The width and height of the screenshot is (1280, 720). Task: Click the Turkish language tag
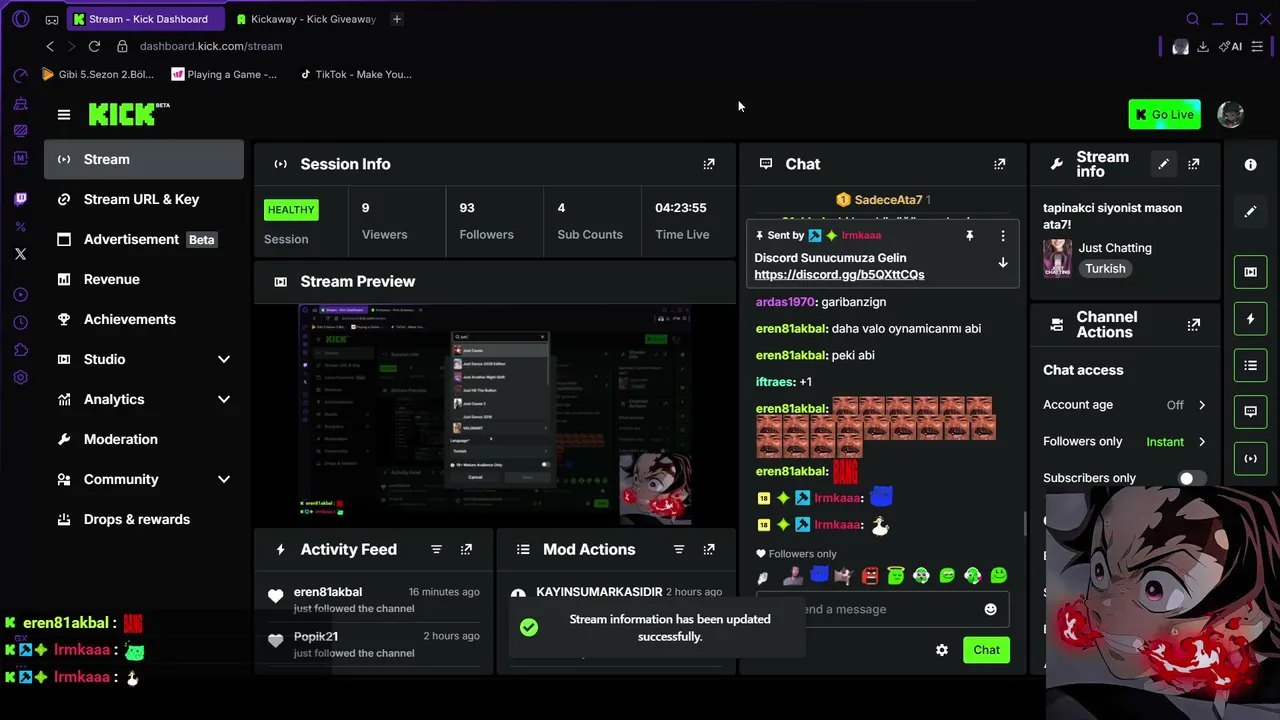(x=1105, y=269)
